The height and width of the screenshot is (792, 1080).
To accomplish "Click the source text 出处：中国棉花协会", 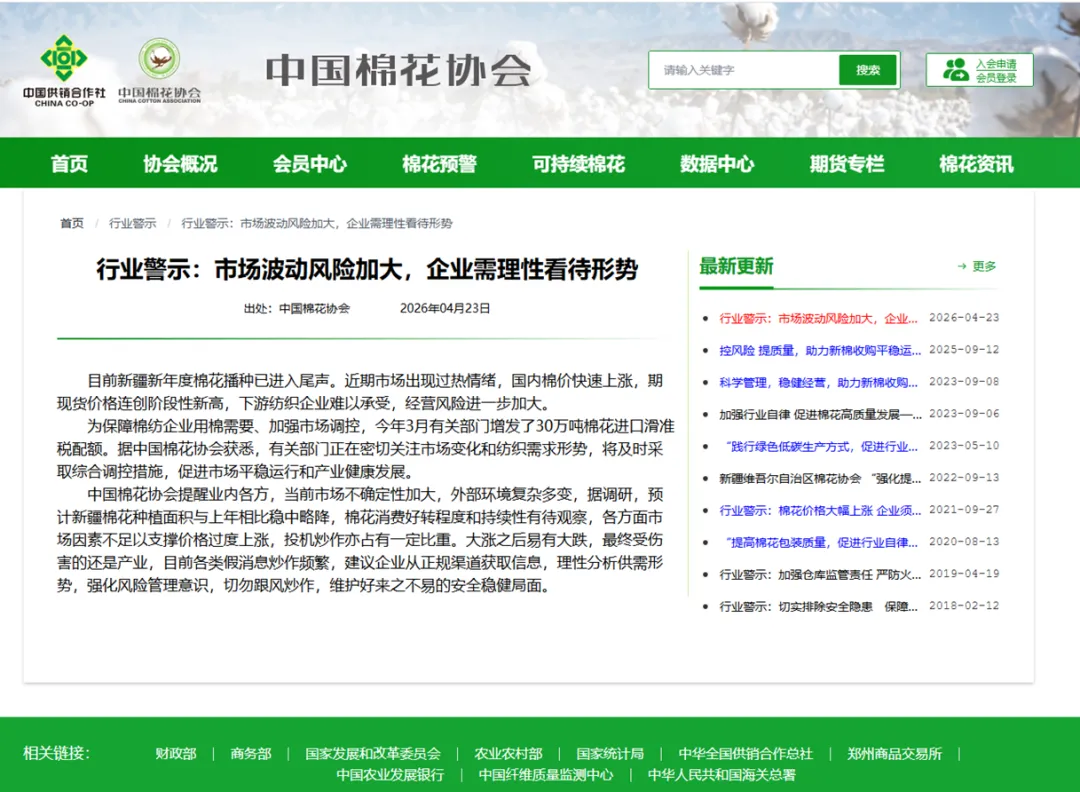I will [x=297, y=309].
